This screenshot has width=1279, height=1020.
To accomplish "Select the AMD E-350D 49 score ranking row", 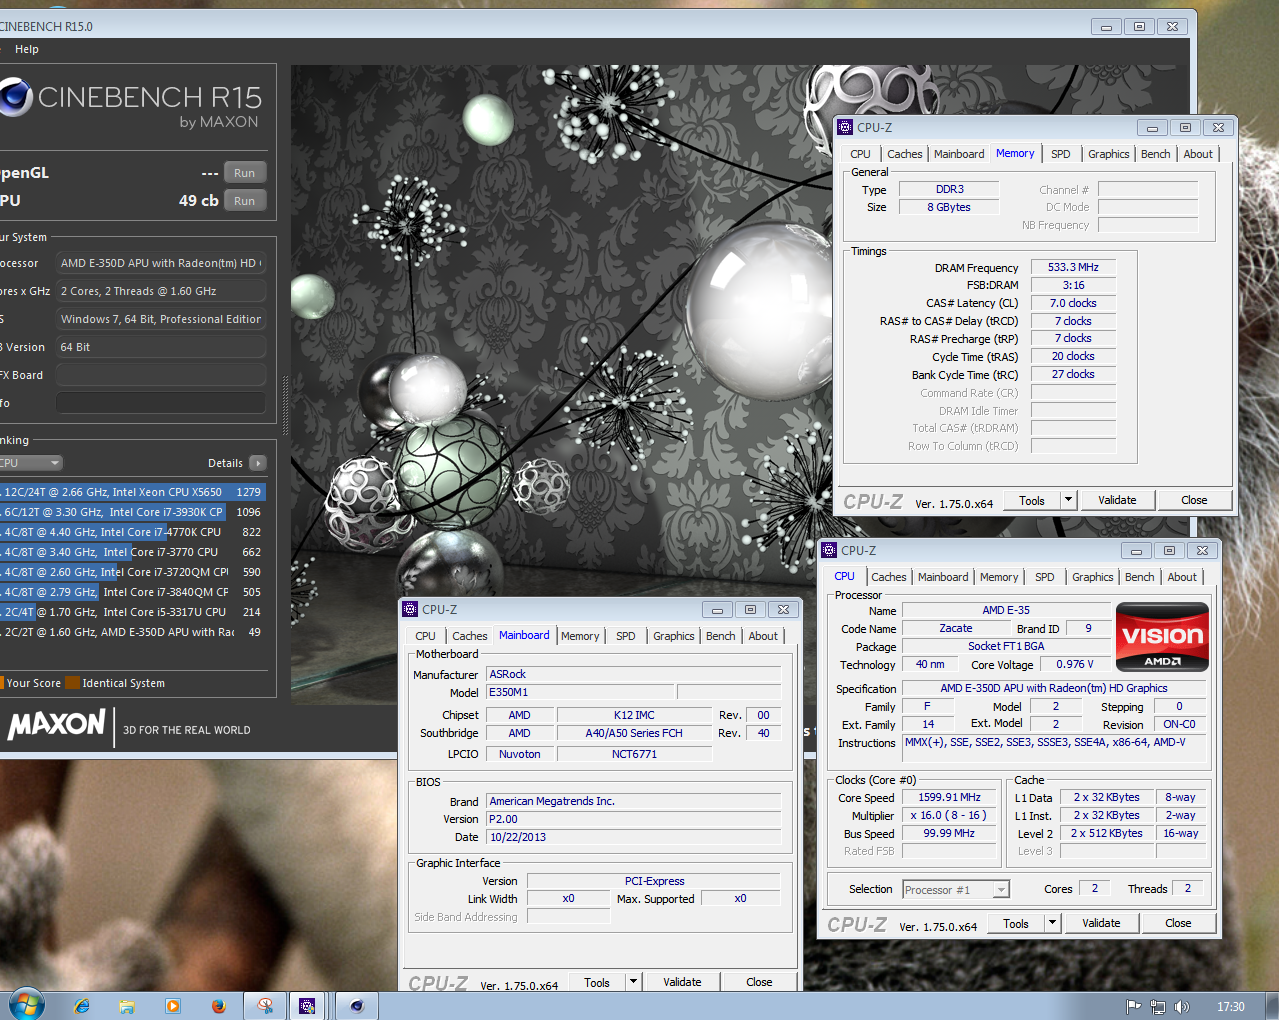I will [133, 632].
